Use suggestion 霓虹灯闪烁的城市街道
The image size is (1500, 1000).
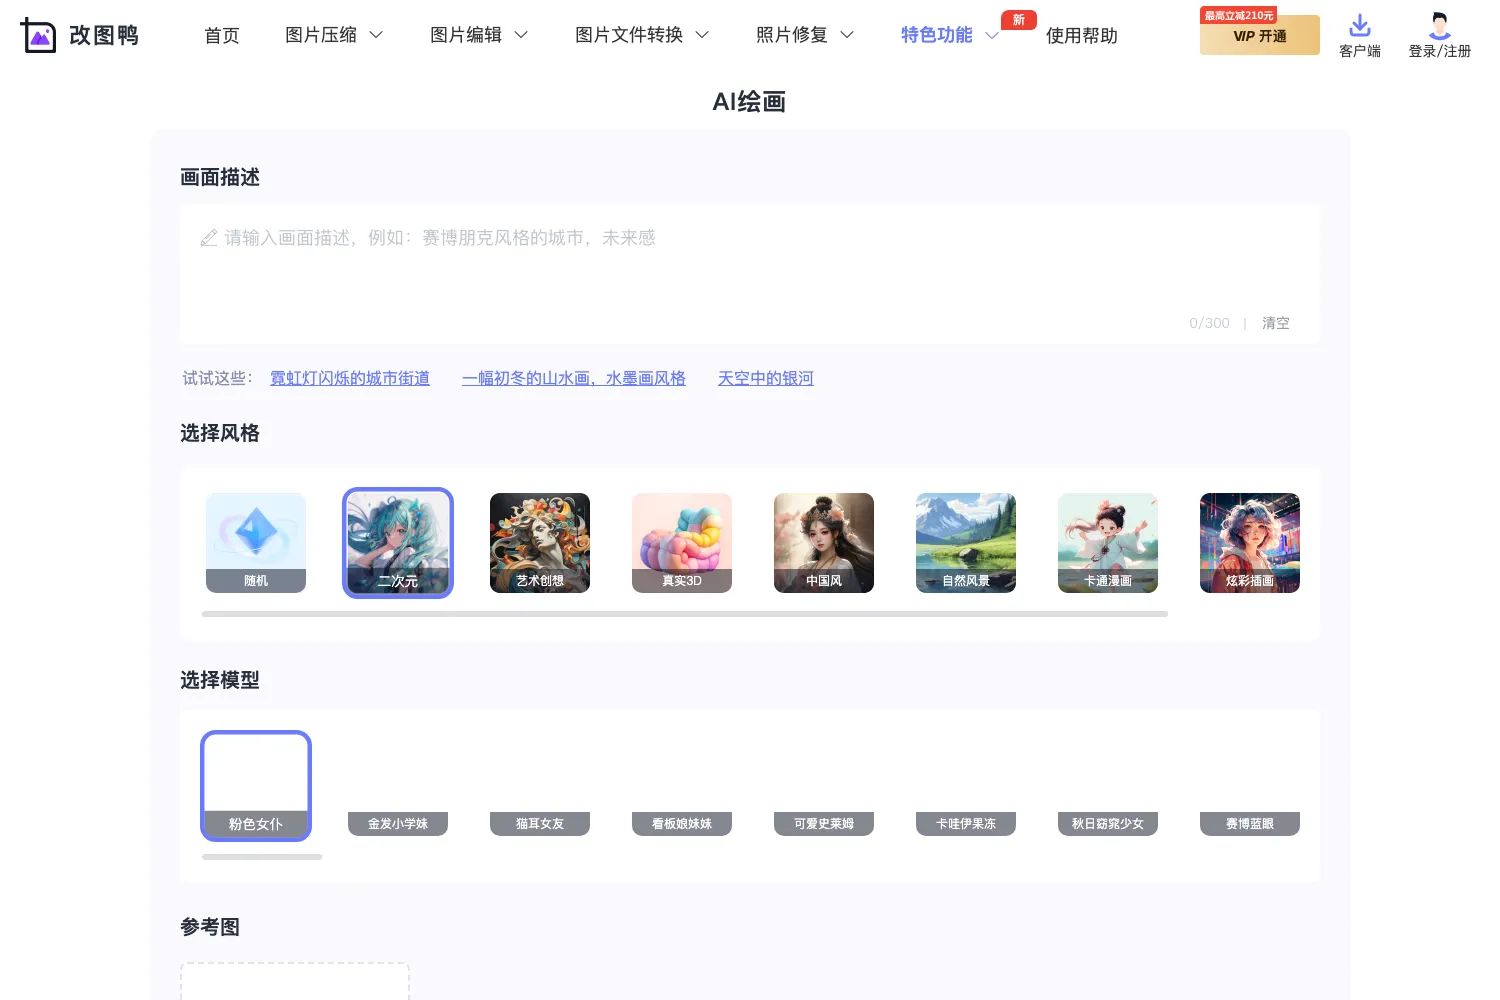[350, 378]
